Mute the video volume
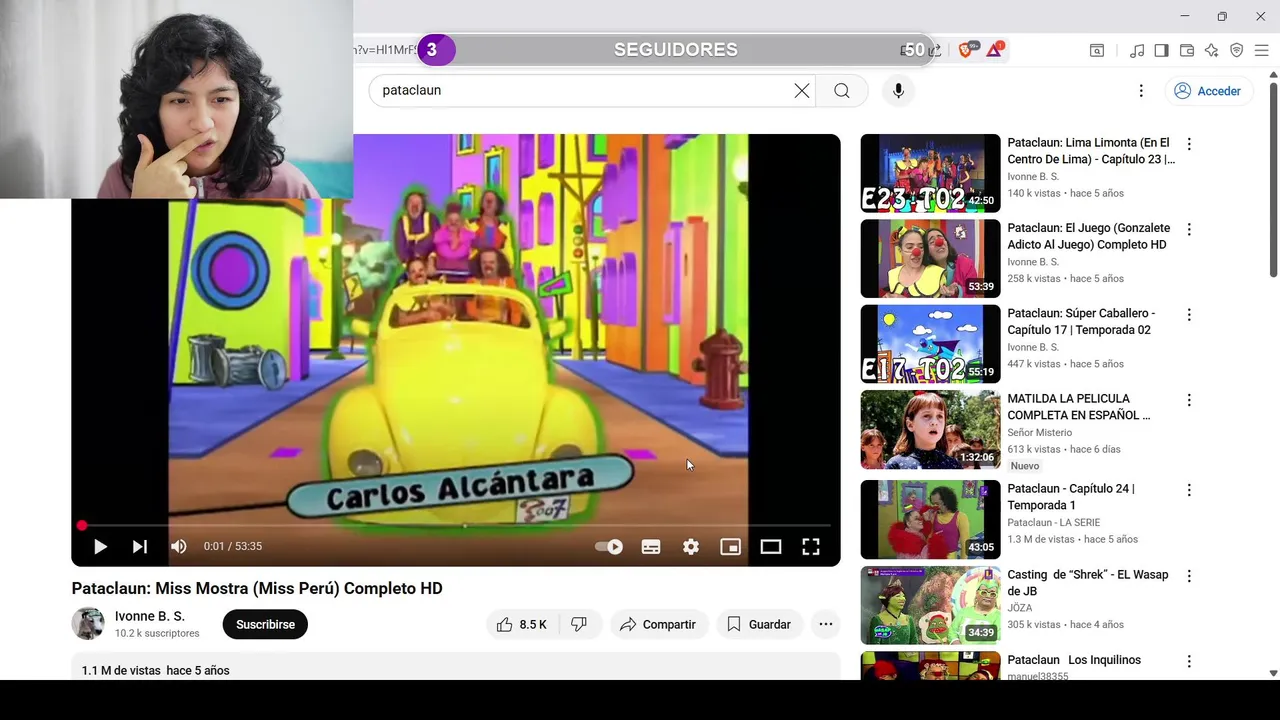The width and height of the screenshot is (1280, 720). point(179,546)
